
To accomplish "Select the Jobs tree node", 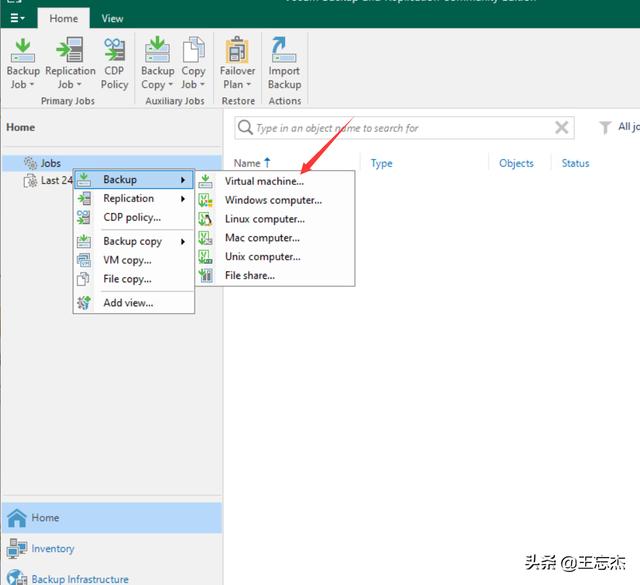I will [x=112, y=163].
